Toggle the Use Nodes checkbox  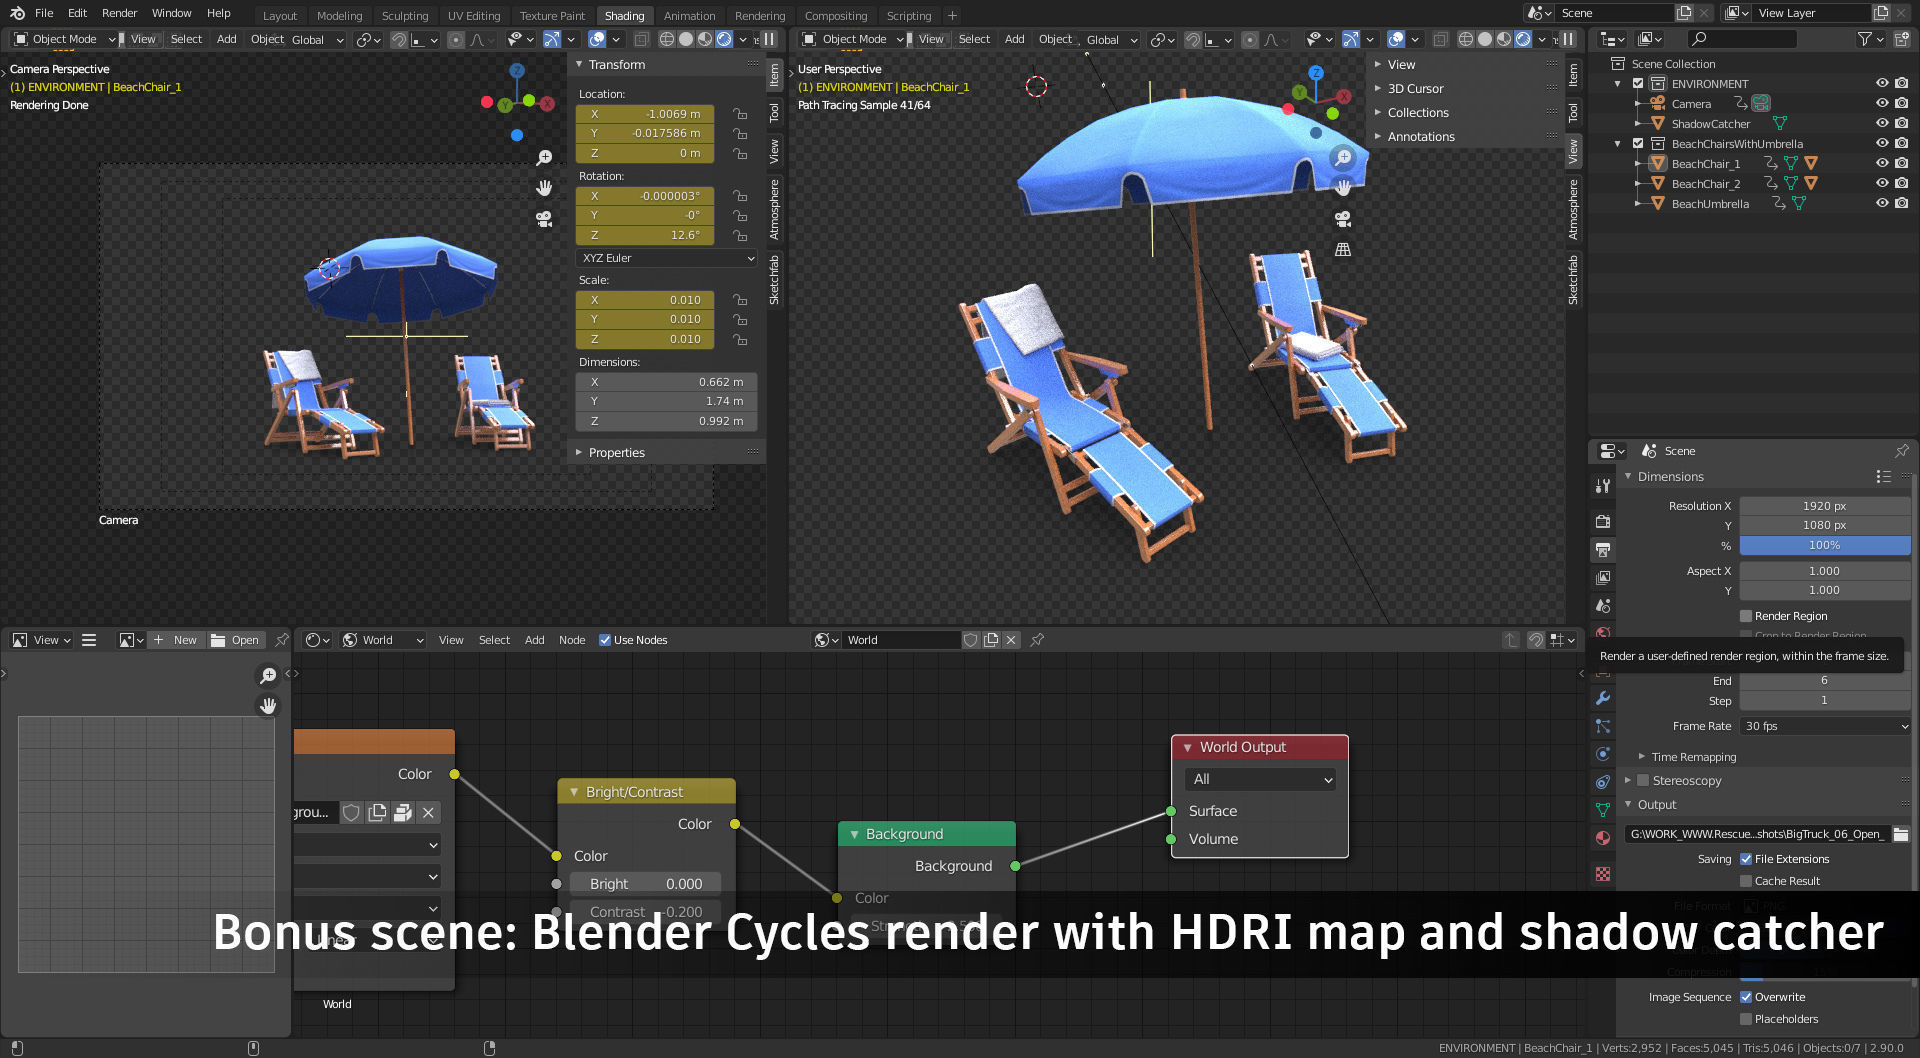point(605,640)
